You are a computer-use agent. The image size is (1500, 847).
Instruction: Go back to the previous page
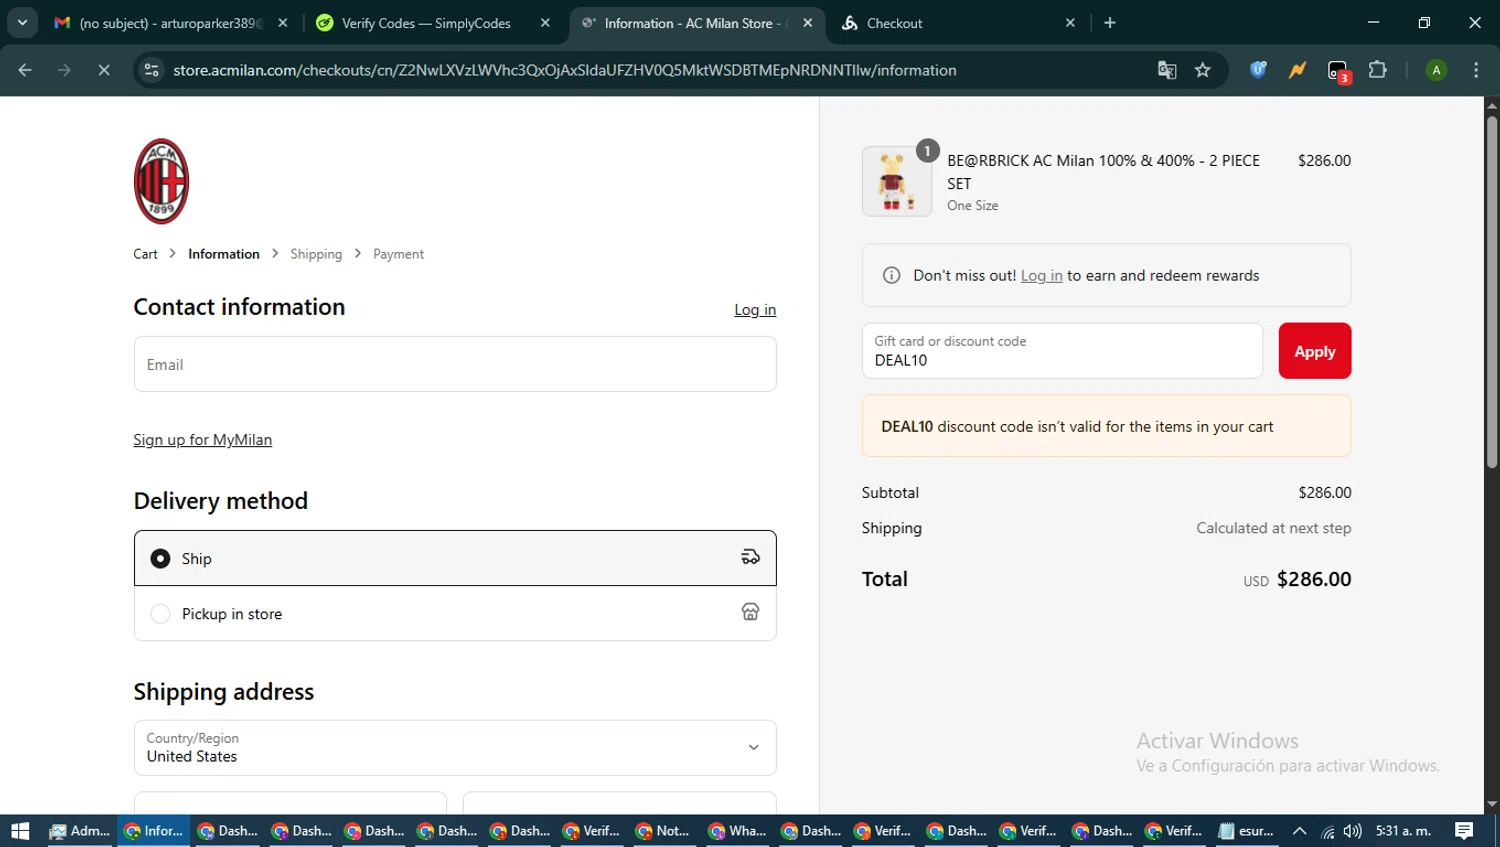(25, 70)
